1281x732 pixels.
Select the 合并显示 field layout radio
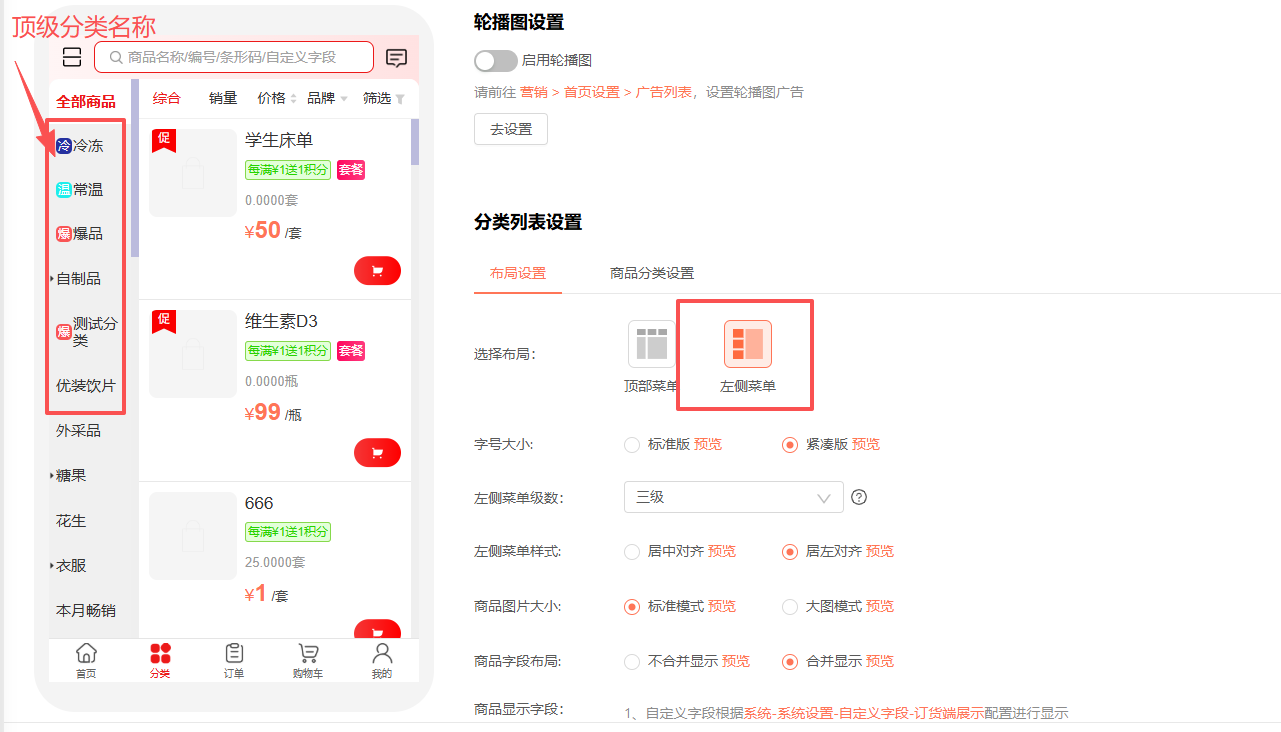pos(790,661)
